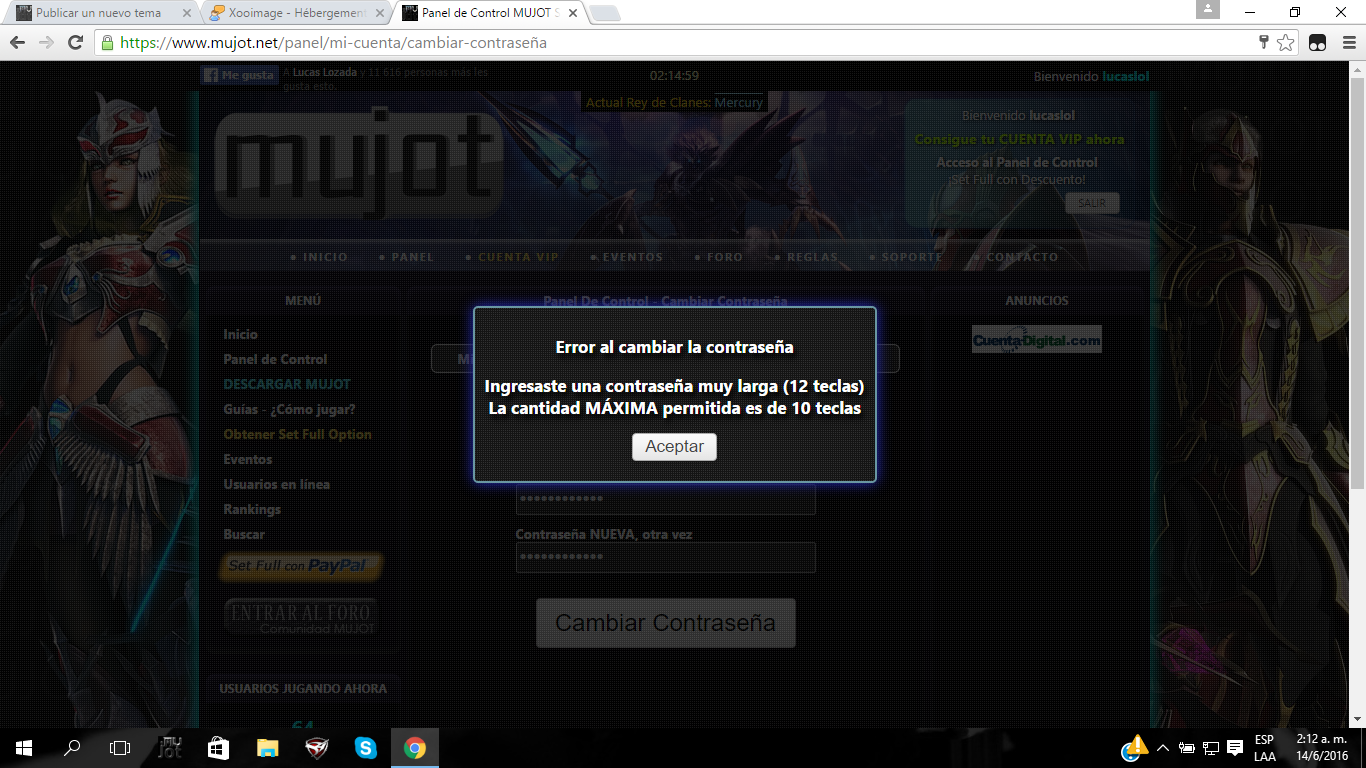The image size is (1366, 768).
Task: Open Skype from the taskbar
Action: click(x=365, y=748)
